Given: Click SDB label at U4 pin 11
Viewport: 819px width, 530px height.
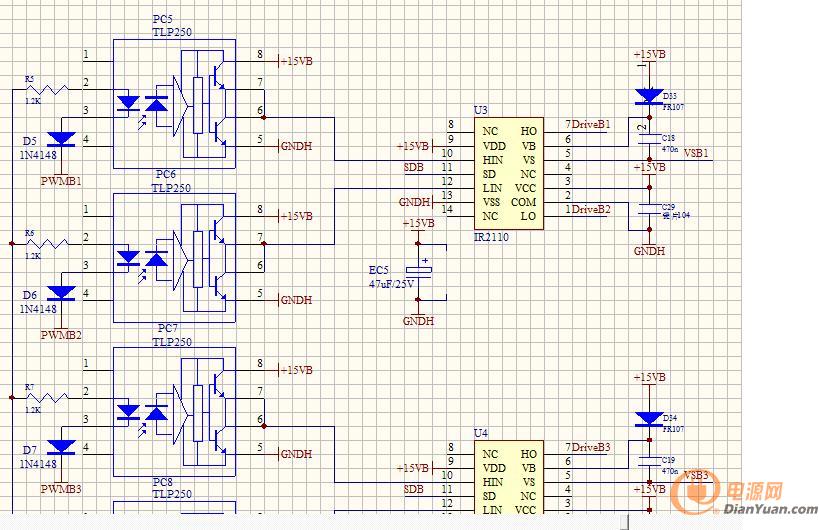Looking at the screenshot, I should coord(413,489).
